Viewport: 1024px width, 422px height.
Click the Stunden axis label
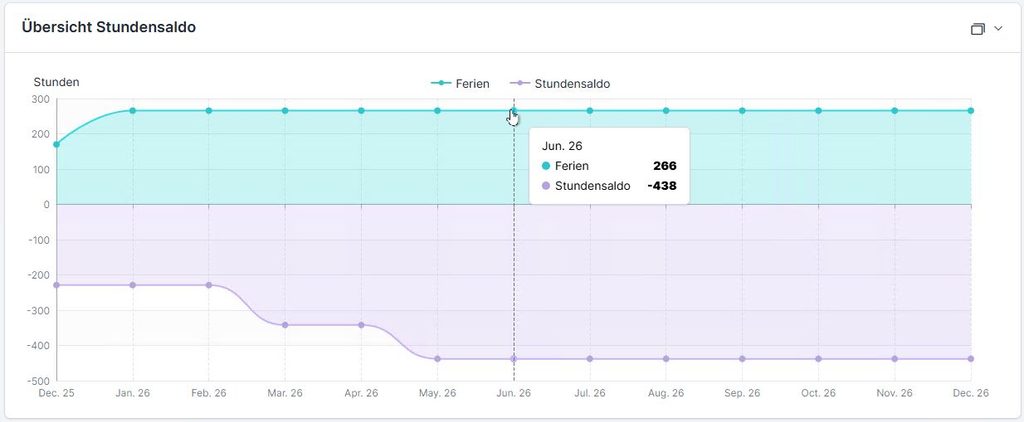57,82
